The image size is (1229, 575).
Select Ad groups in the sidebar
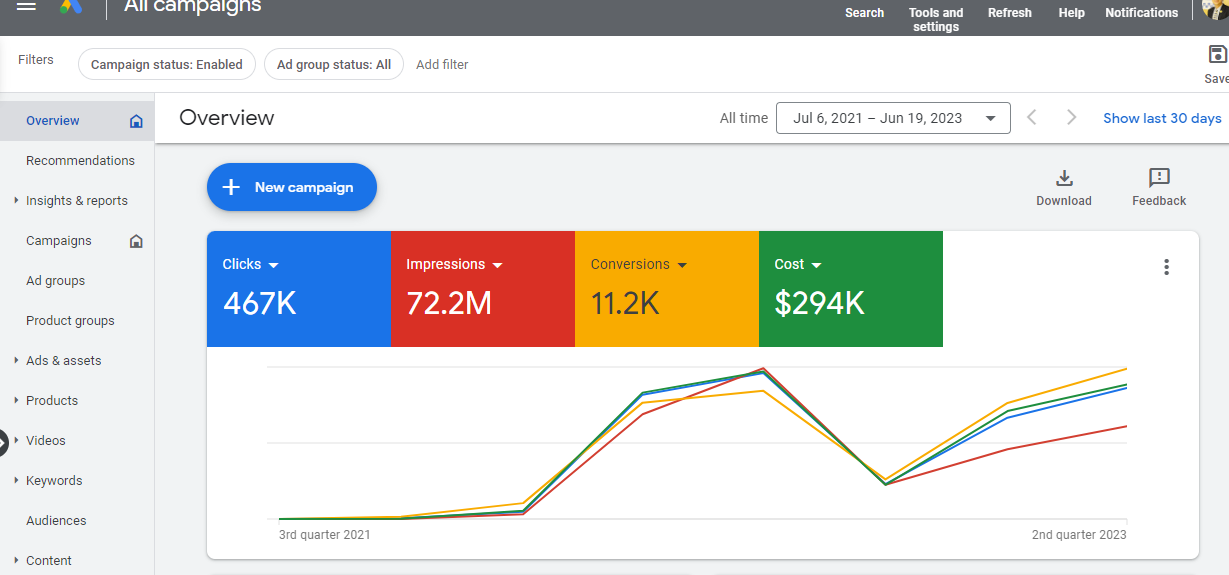[55, 281]
